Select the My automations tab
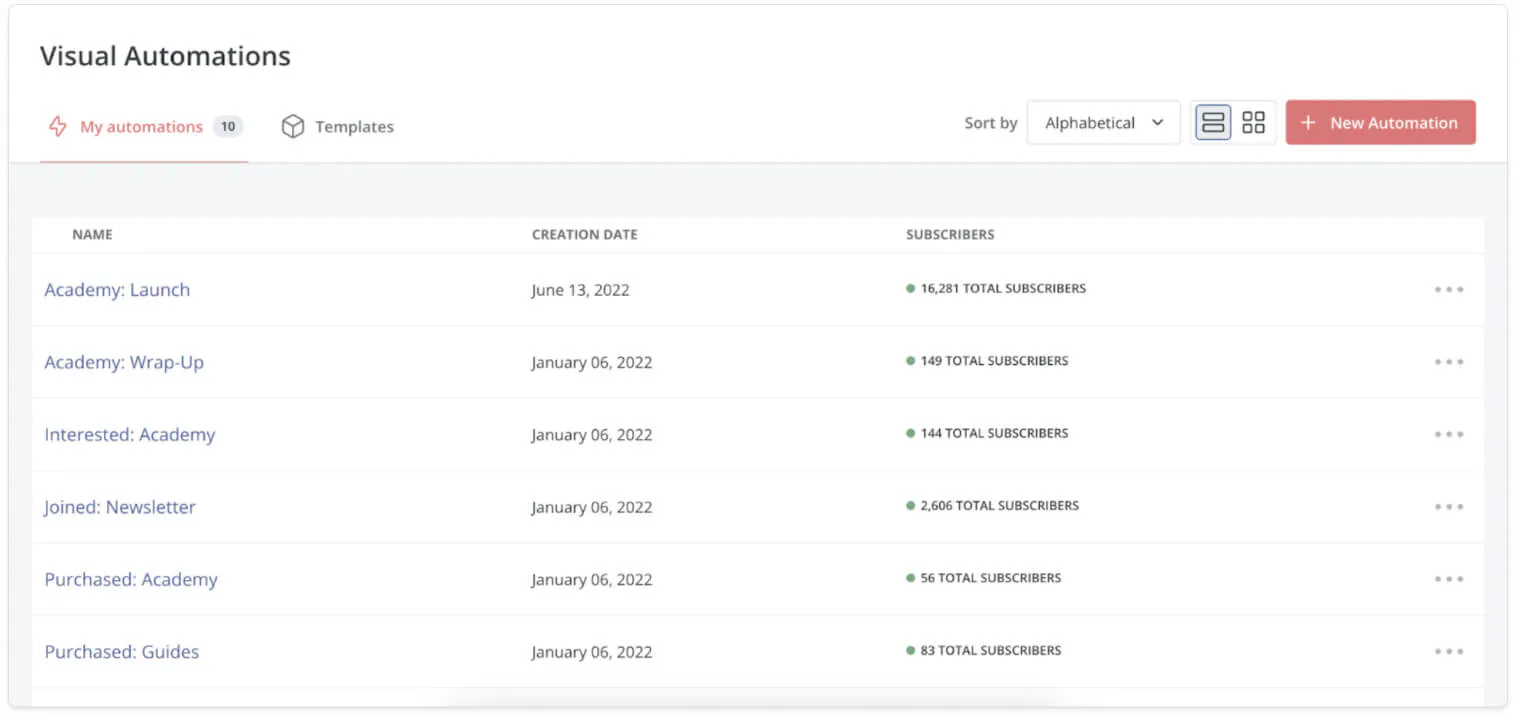The image size is (1516, 720). click(x=141, y=127)
